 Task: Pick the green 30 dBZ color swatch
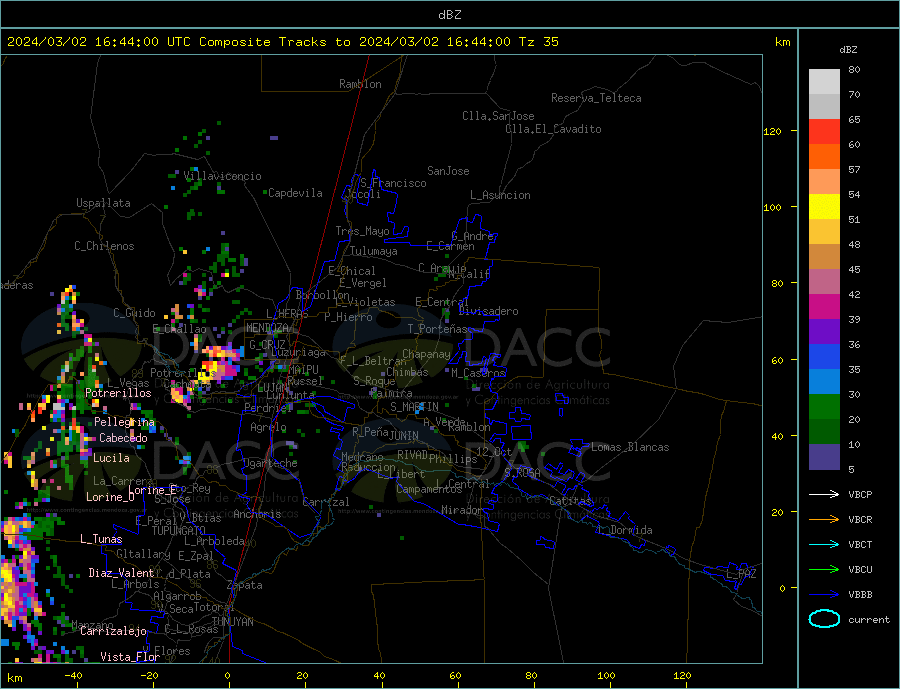[824, 407]
